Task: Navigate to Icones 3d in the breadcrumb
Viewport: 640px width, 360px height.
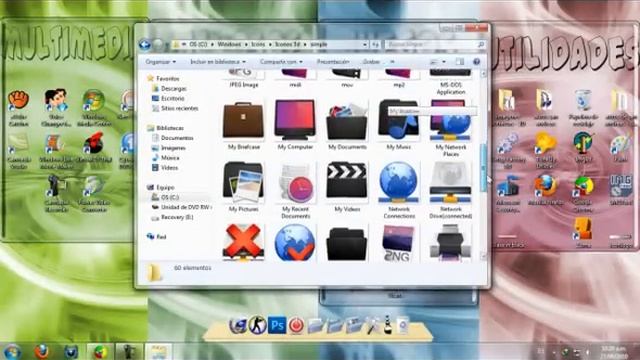Action: click(x=288, y=44)
